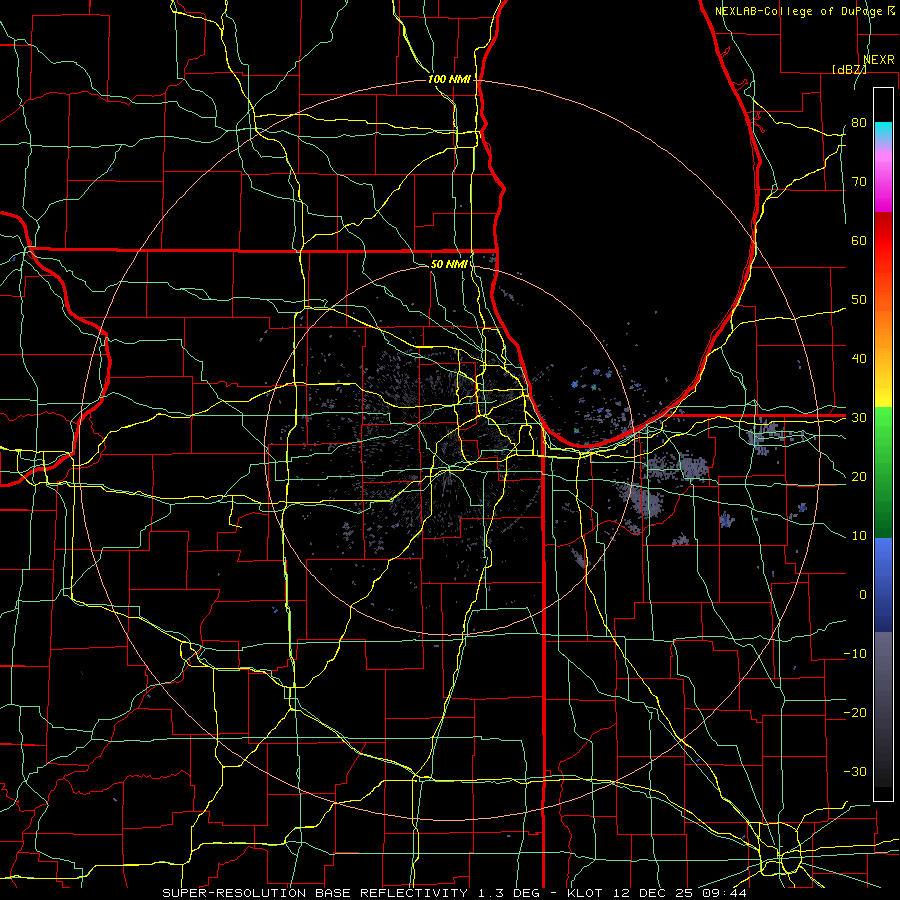Click the 60 value on the dBZ scale
This screenshot has width=900, height=900.
pos(859,240)
